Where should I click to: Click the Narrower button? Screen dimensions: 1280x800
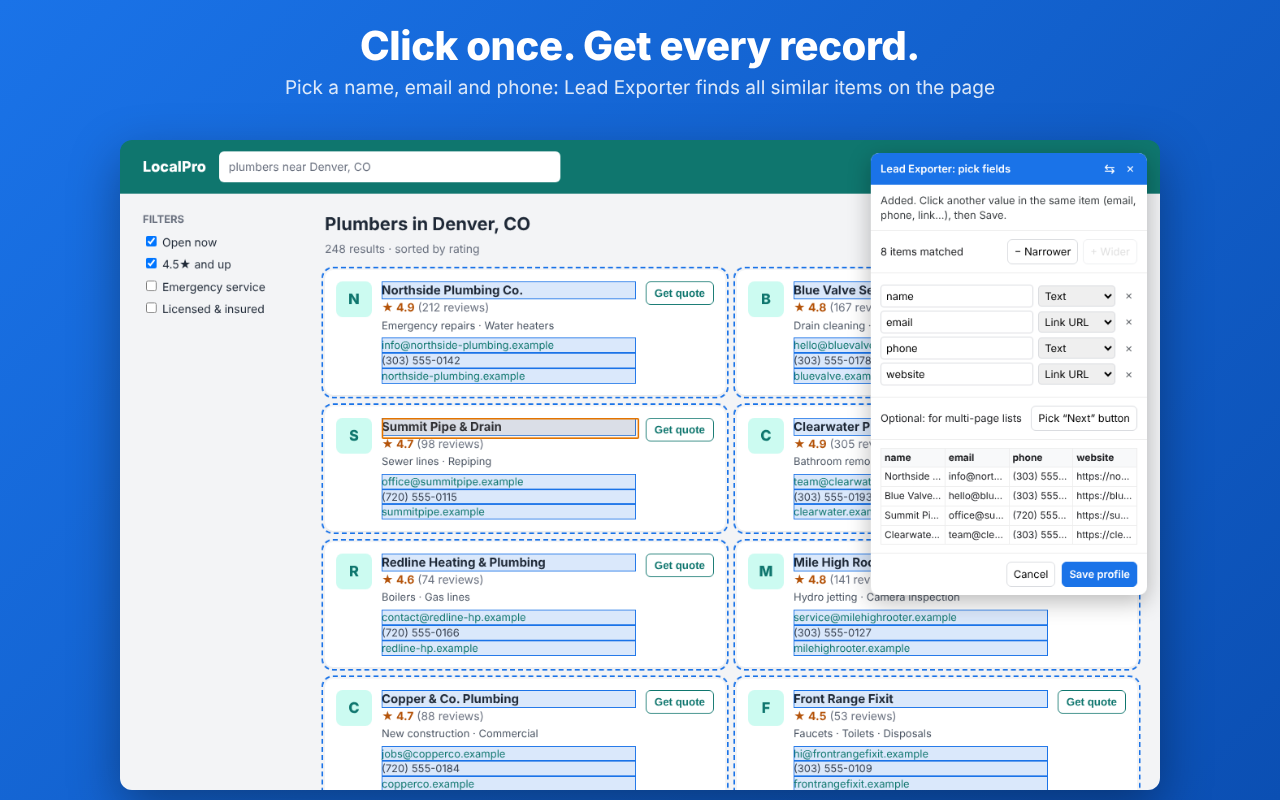(x=1042, y=252)
